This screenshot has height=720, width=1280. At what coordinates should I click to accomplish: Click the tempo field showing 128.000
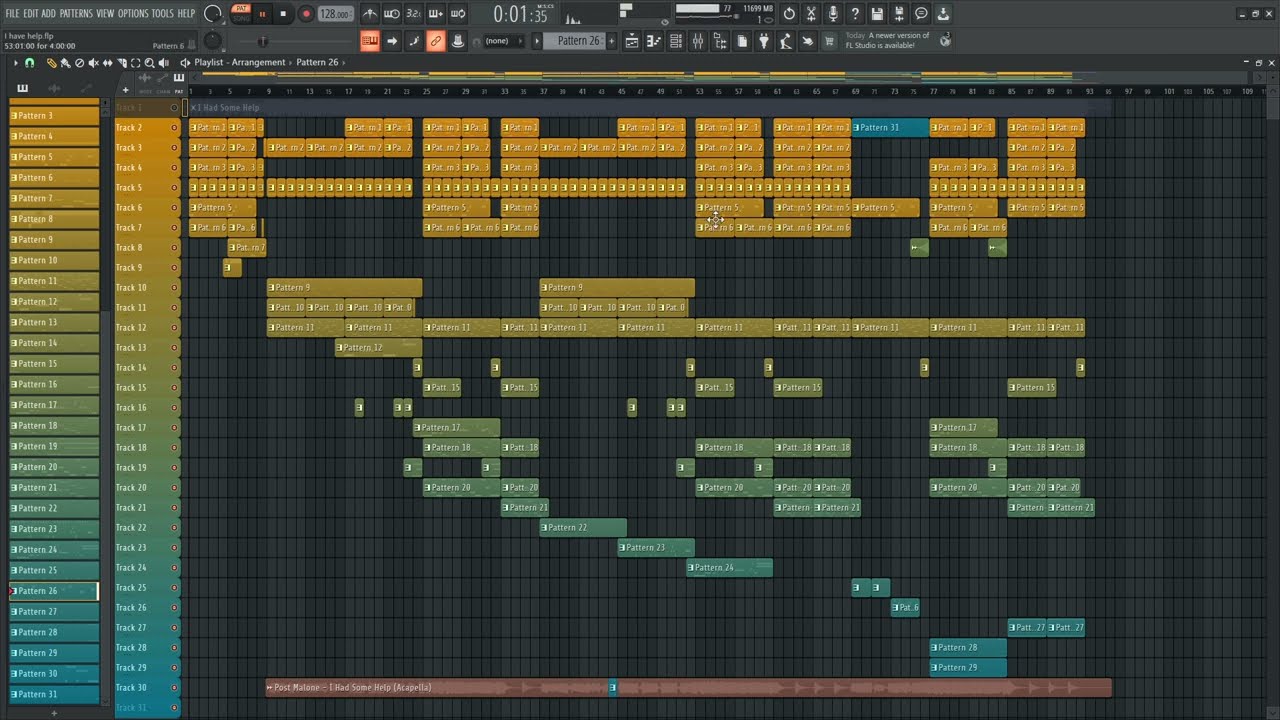[x=336, y=14]
